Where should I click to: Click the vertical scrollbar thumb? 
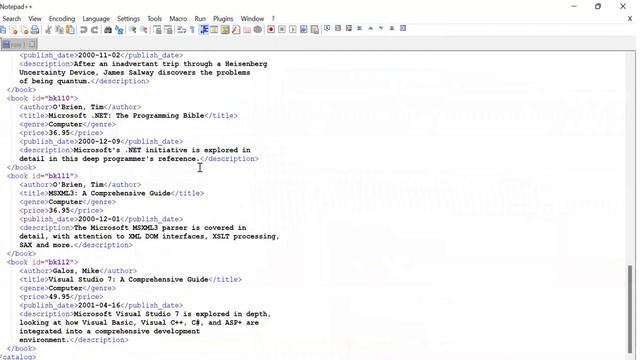coord(630,309)
